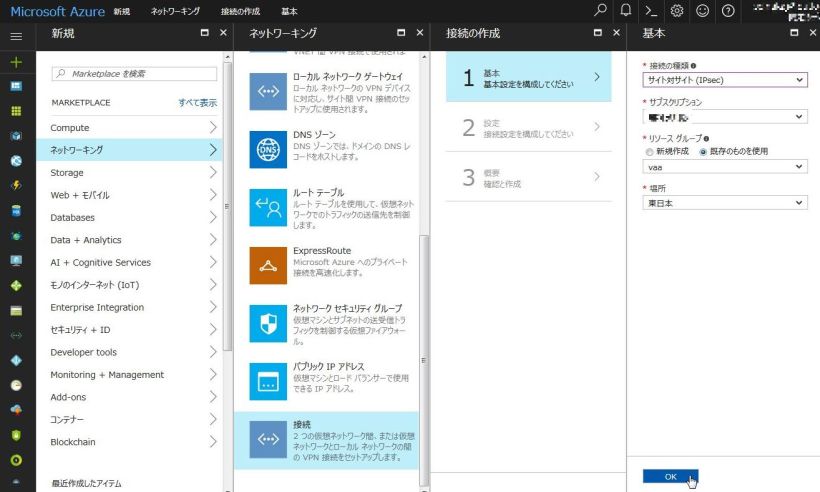Click the green plus New icon
This screenshot has width=820, height=492.
coord(16,62)
